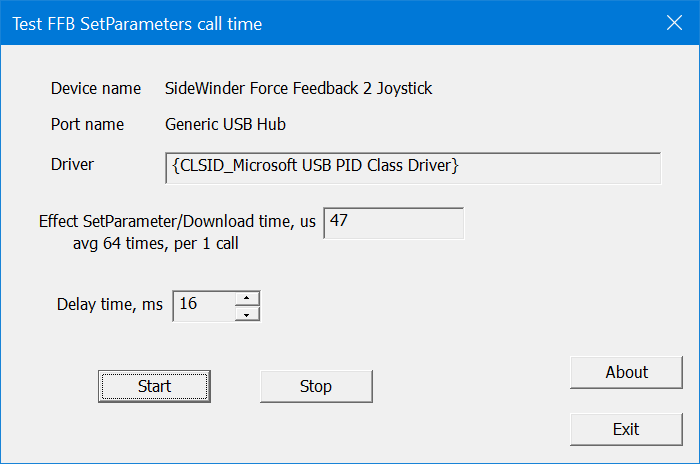Click the window title 'Test FFB SetParameters call time'
Viewport: 700px width, 464px height.
point(137,24)
